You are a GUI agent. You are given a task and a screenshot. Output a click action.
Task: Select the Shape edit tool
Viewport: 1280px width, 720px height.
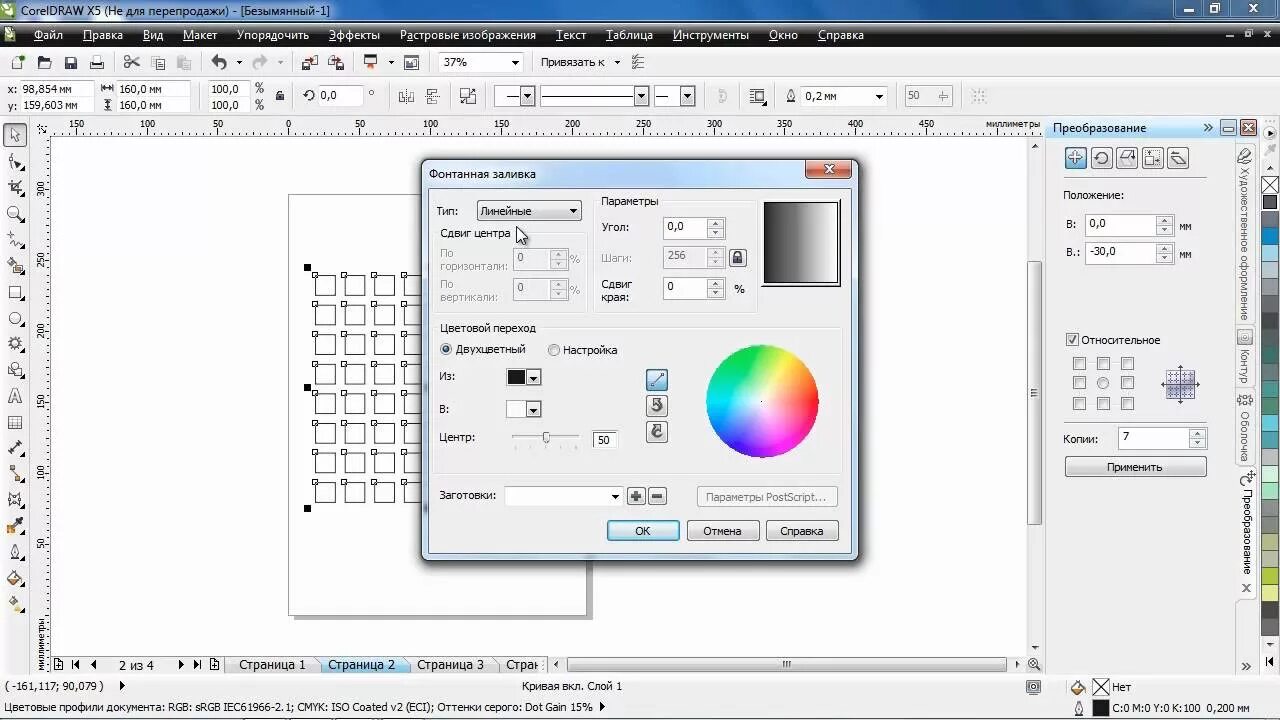pos(15,161)
